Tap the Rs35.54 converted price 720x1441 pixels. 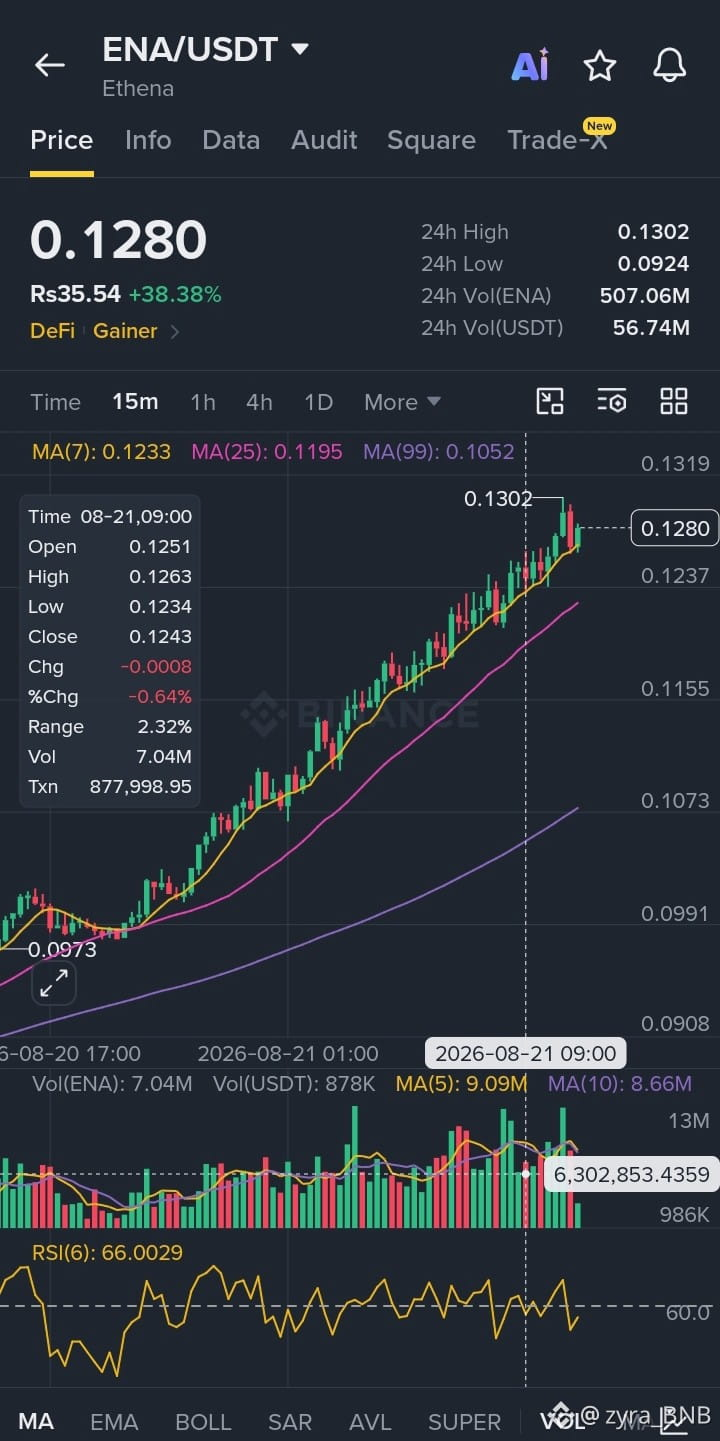coord(75,294)
